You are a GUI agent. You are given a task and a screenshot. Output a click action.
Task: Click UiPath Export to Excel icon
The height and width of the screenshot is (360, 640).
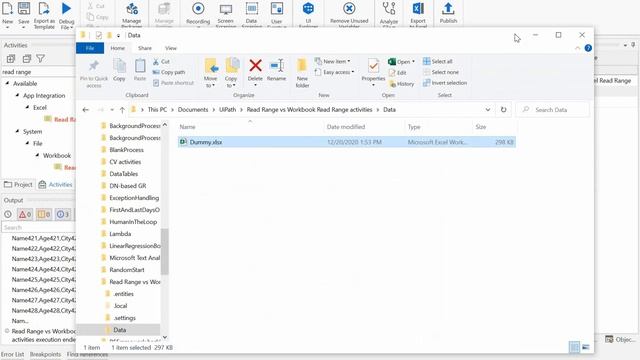[418, 9]
